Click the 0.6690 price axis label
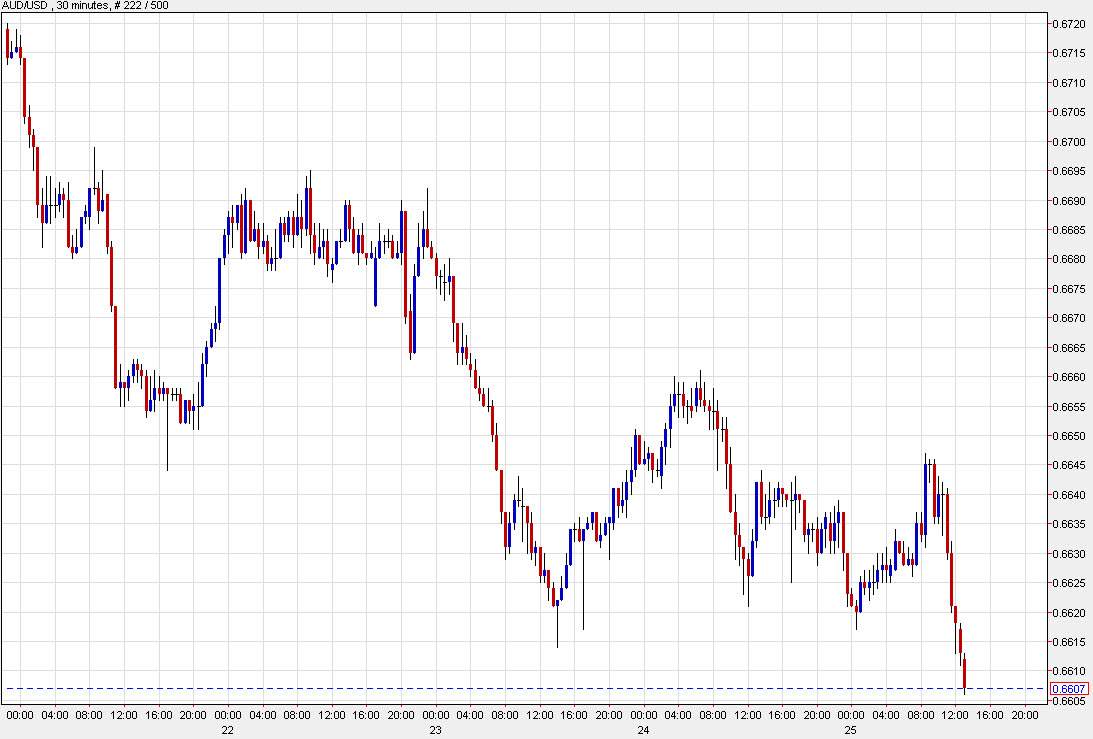This screenshot has height=739, width=1093. tap(1067, 199)
